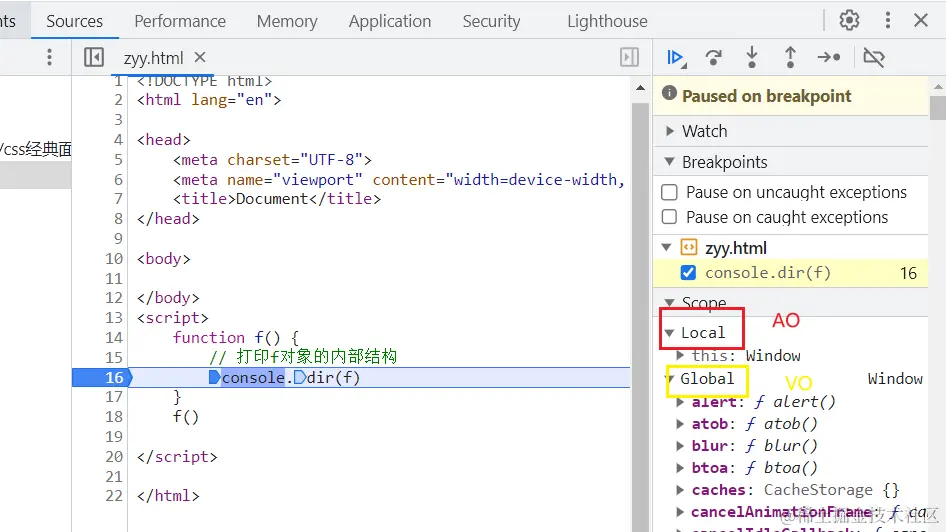This screenshot has height=532, width=946.
Task: Click the info icon beside Paused on breakpoint
Action: pos(669,93)
